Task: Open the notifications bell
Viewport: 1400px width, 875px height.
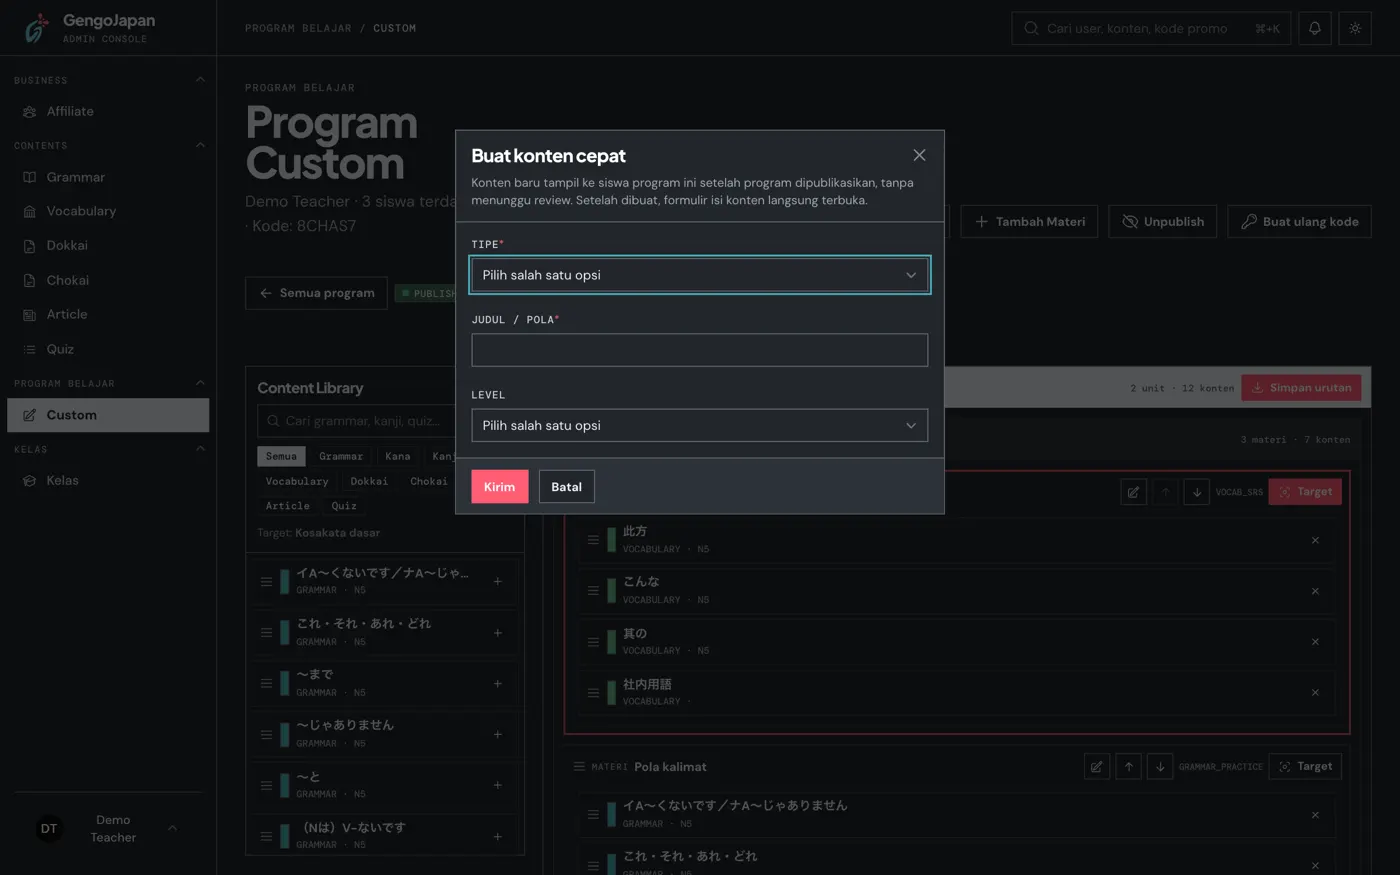Action: [x=1314, y=28]
